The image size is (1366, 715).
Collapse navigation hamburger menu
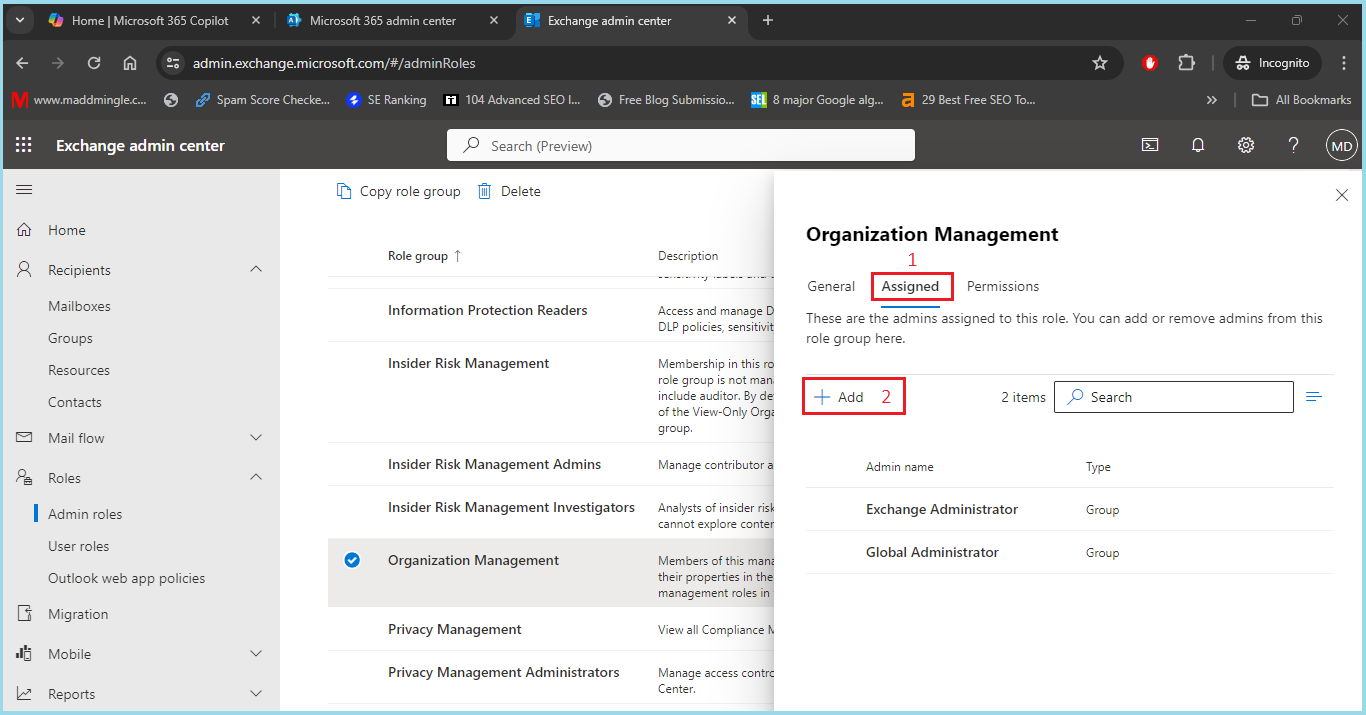24,189
